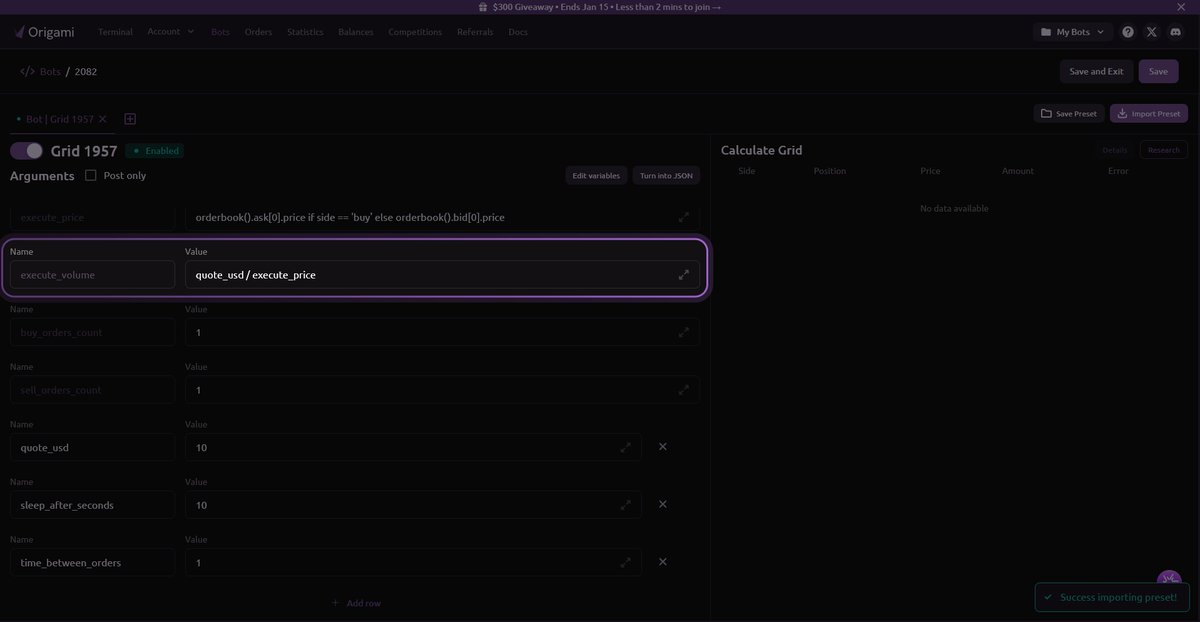Click the quote_usd value field
The width and height of the screenshot is (1200, 622).
tap(413, 447)
